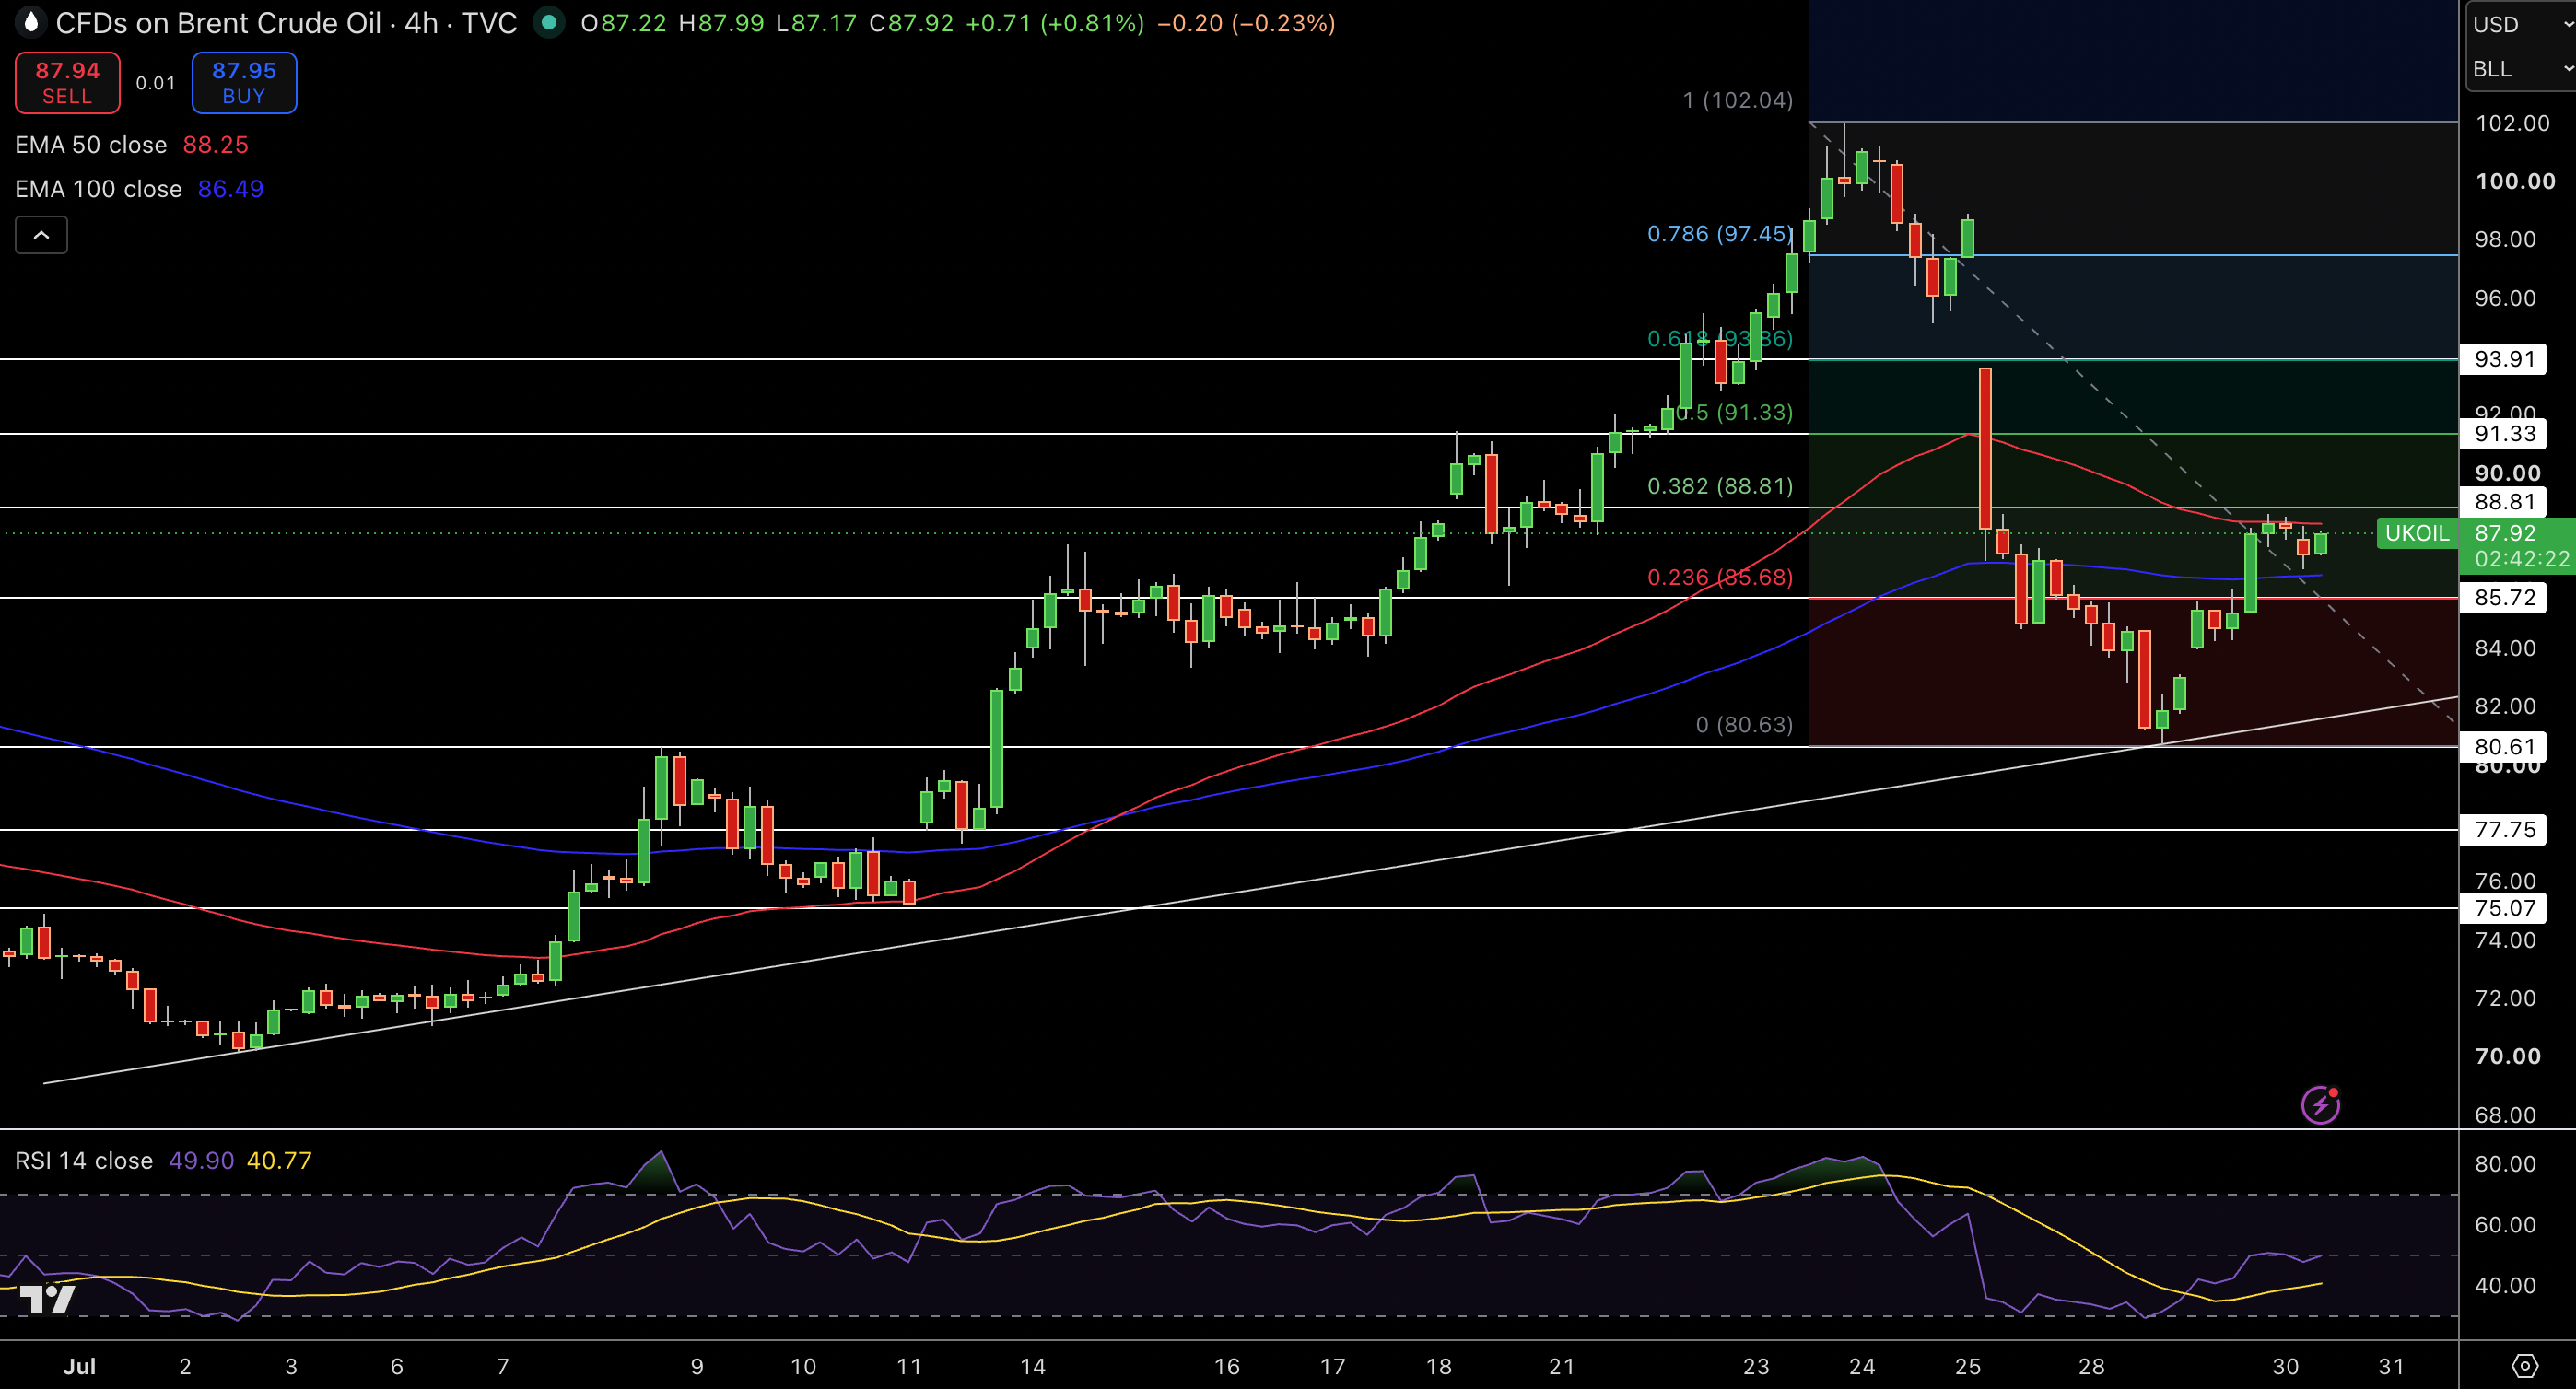The image size is (2576, 1389).
Task: Click the 85.72 price axis label
Action: (2504, 598)
